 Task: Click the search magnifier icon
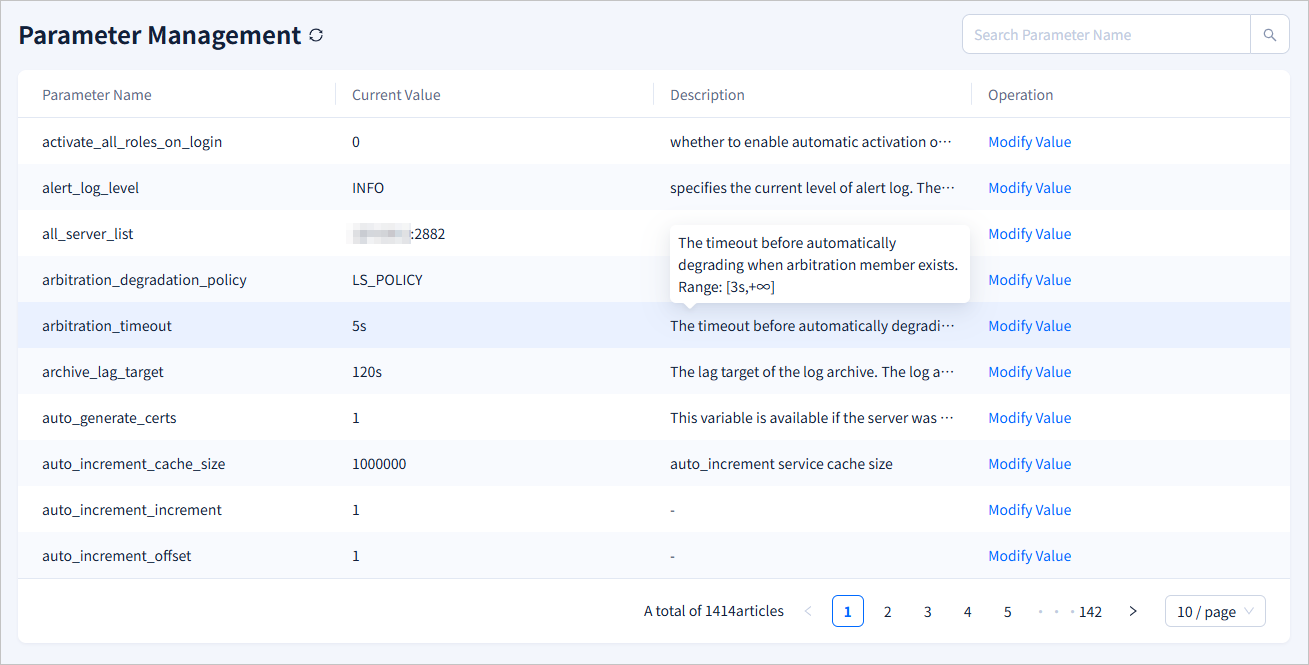coord(1268,34)
